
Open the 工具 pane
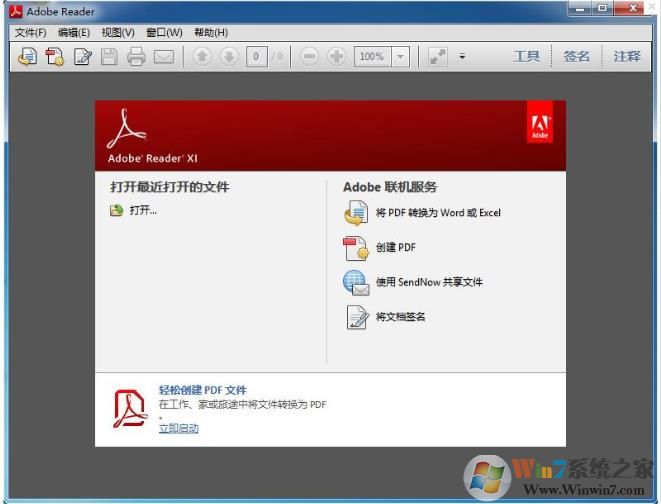[x=527, y=56]
